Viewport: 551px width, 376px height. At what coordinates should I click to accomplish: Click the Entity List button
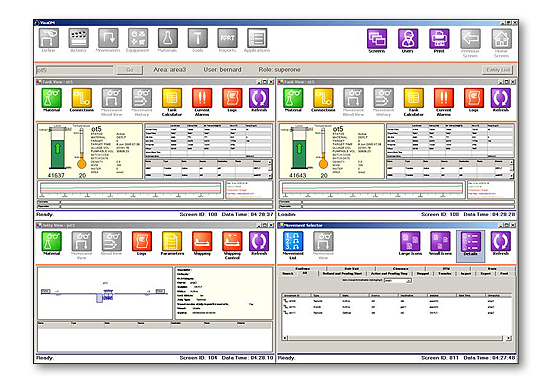pyautogui.click(x=498, y=70)
